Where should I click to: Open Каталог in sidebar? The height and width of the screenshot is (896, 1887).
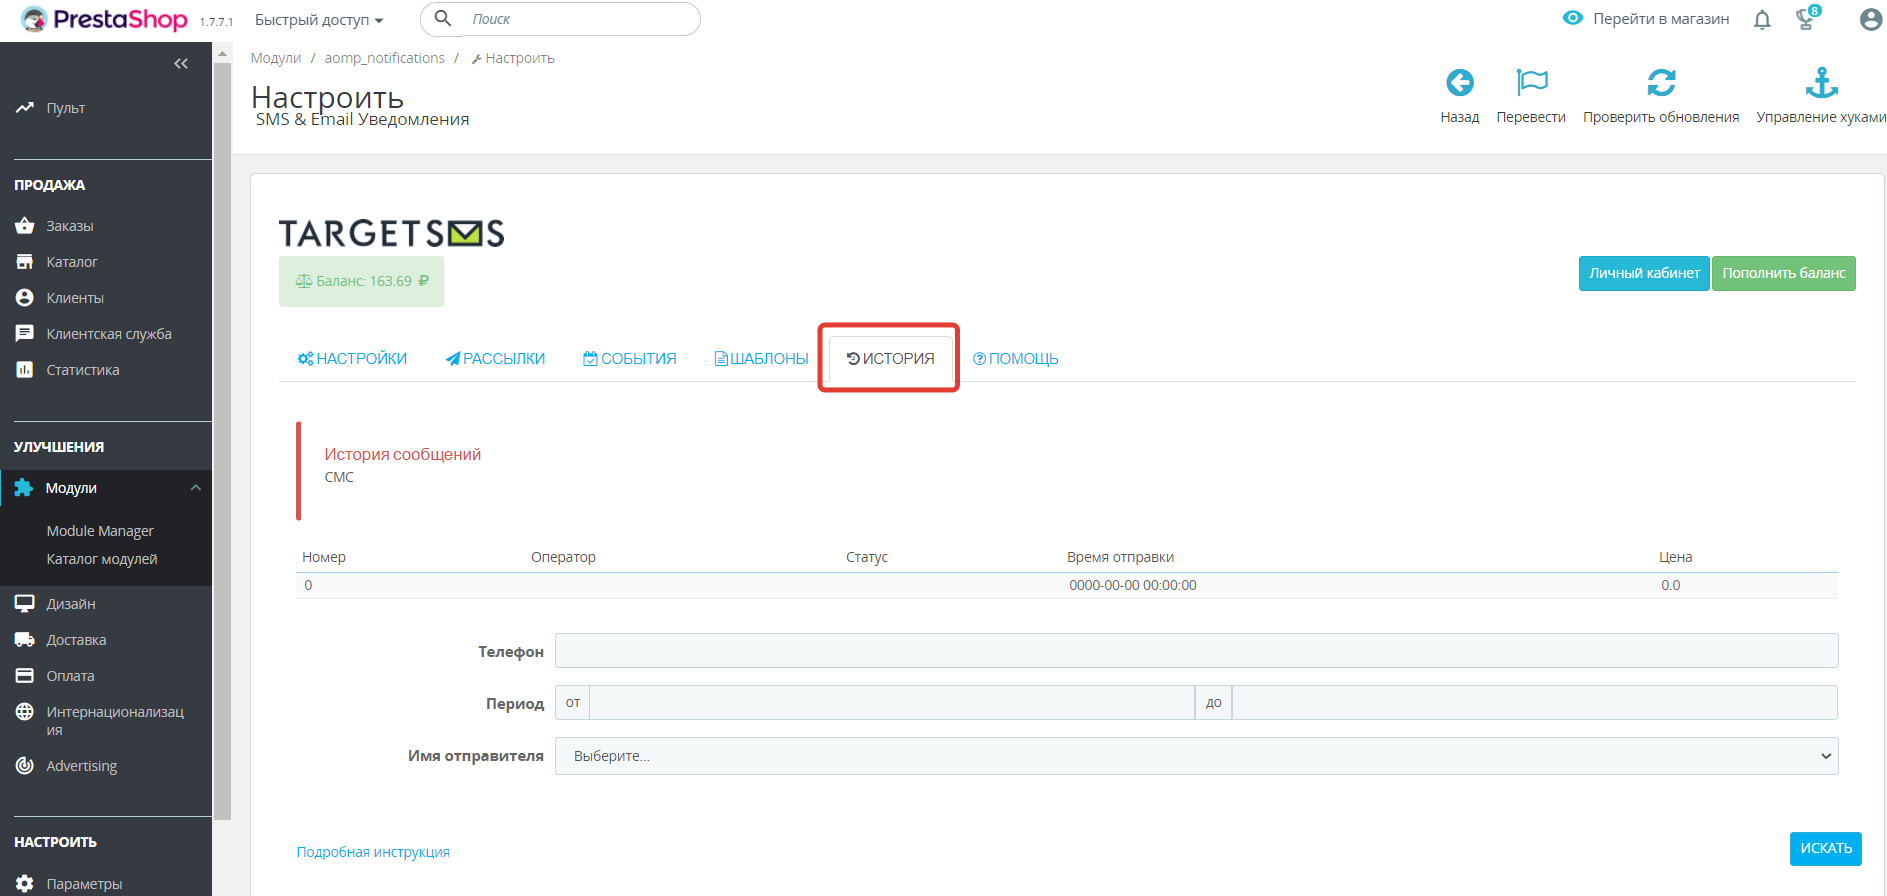pos(72,262)
